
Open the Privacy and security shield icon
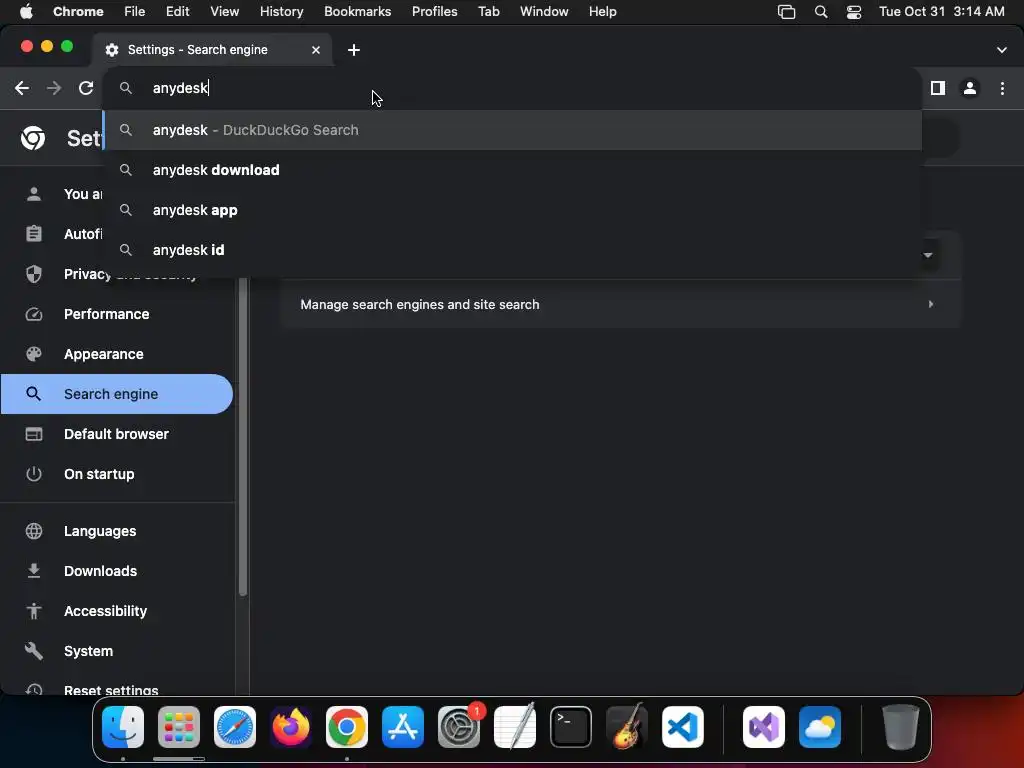(x=34, y=274)
